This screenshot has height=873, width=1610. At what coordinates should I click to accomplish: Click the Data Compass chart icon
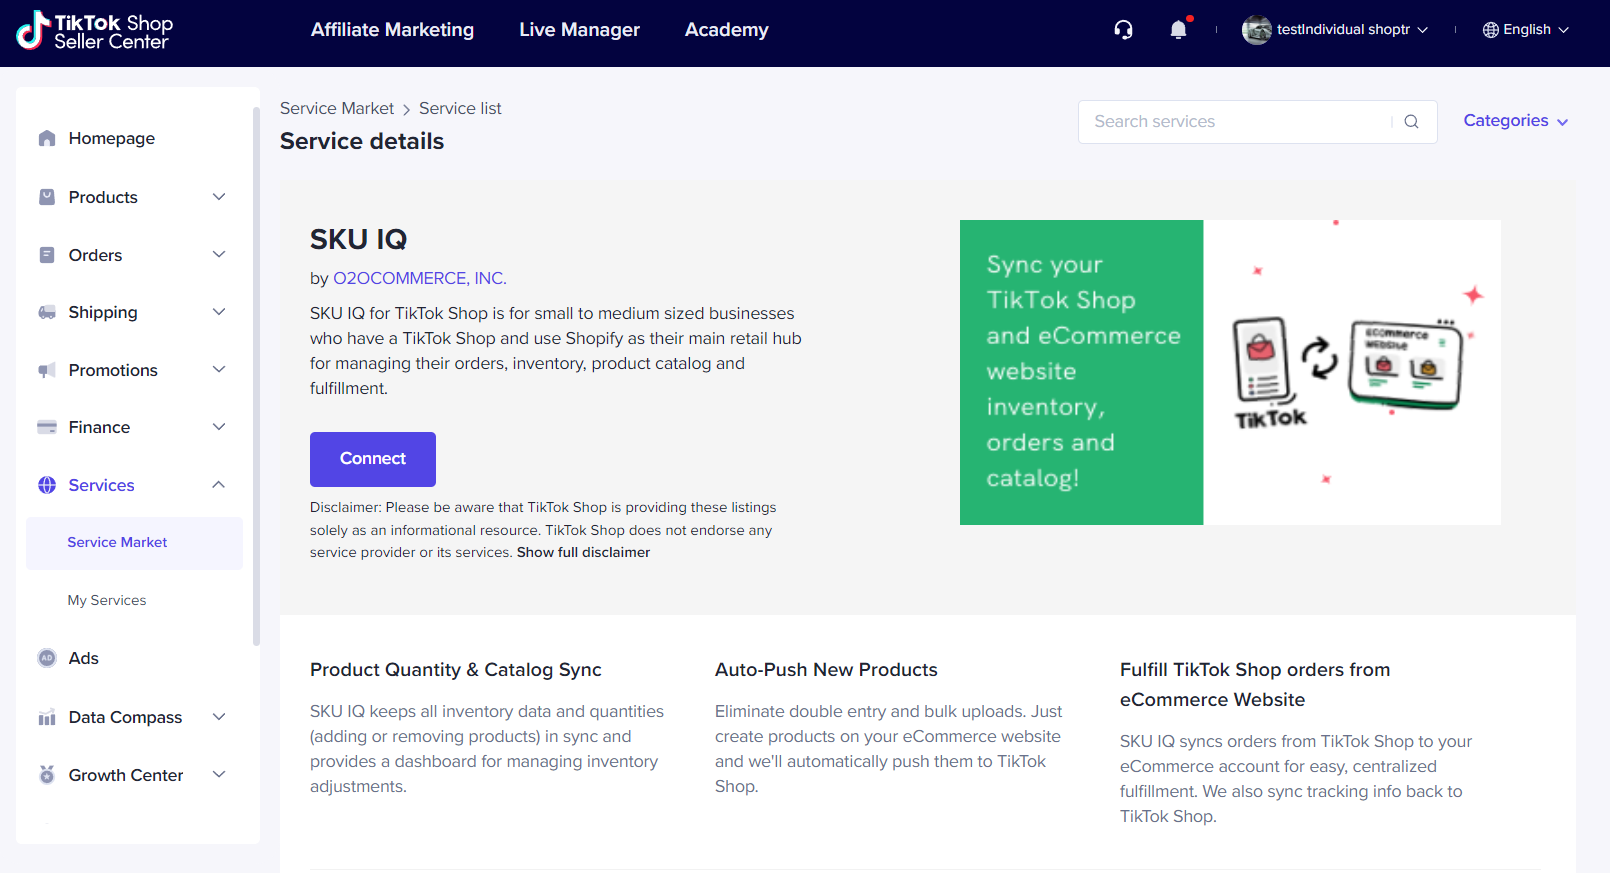tap(47, 717)
